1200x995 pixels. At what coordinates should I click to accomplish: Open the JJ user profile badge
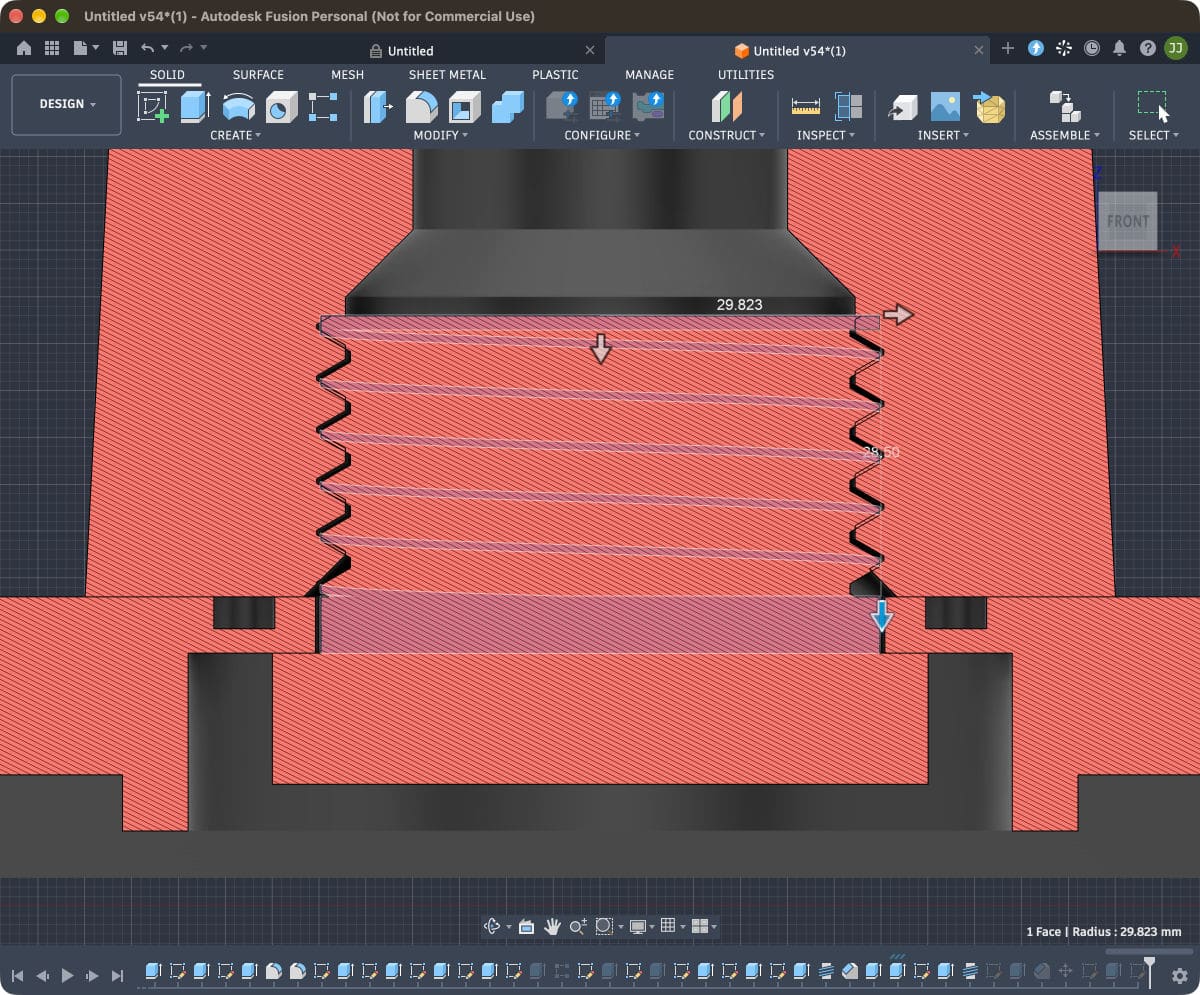tap(1176, 47)
